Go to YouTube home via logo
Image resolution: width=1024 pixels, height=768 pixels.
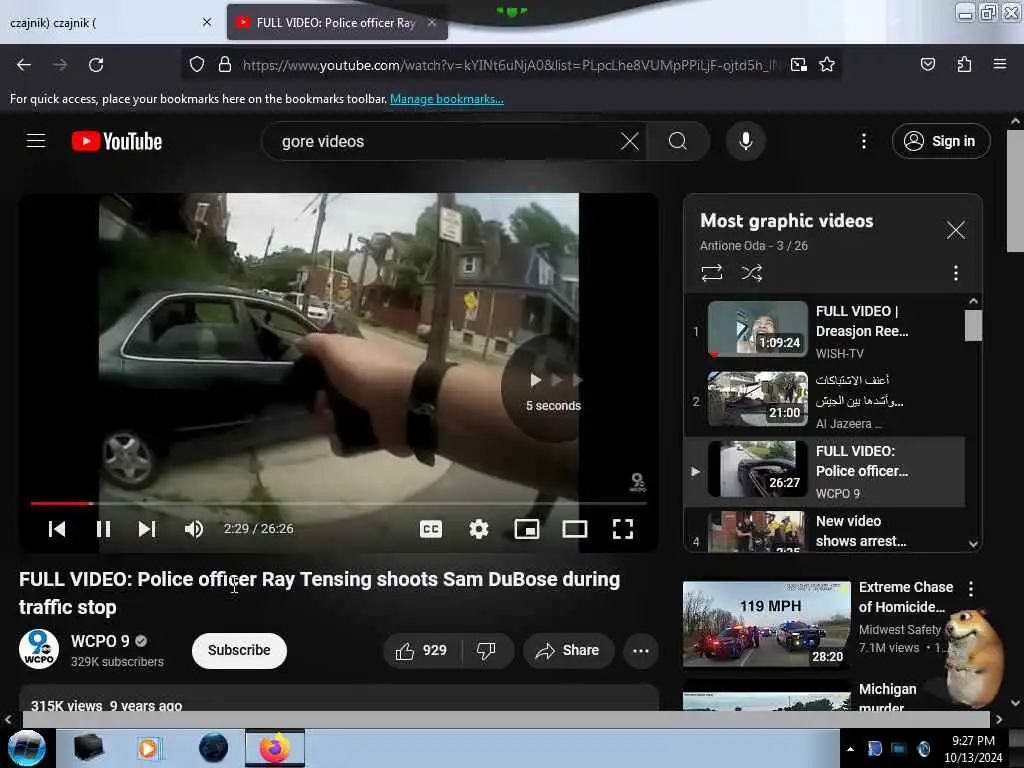pyautogui.click(x=117, y=141)
